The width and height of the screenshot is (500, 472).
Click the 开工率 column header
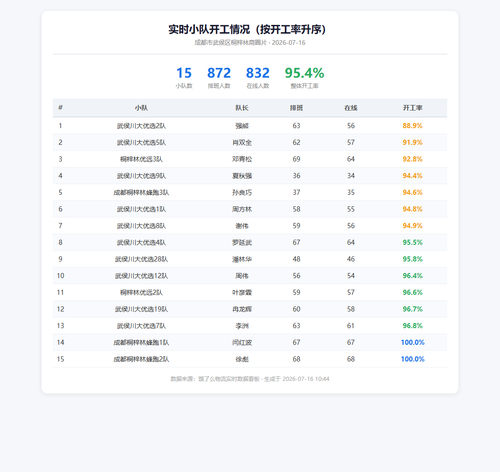pyautogui.click(x=413, y=108)
